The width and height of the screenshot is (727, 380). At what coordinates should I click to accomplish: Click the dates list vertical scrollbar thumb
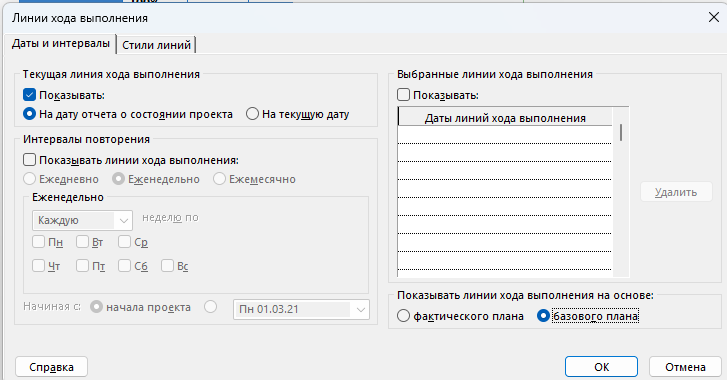pyautogui.click(x=621, y=133)
